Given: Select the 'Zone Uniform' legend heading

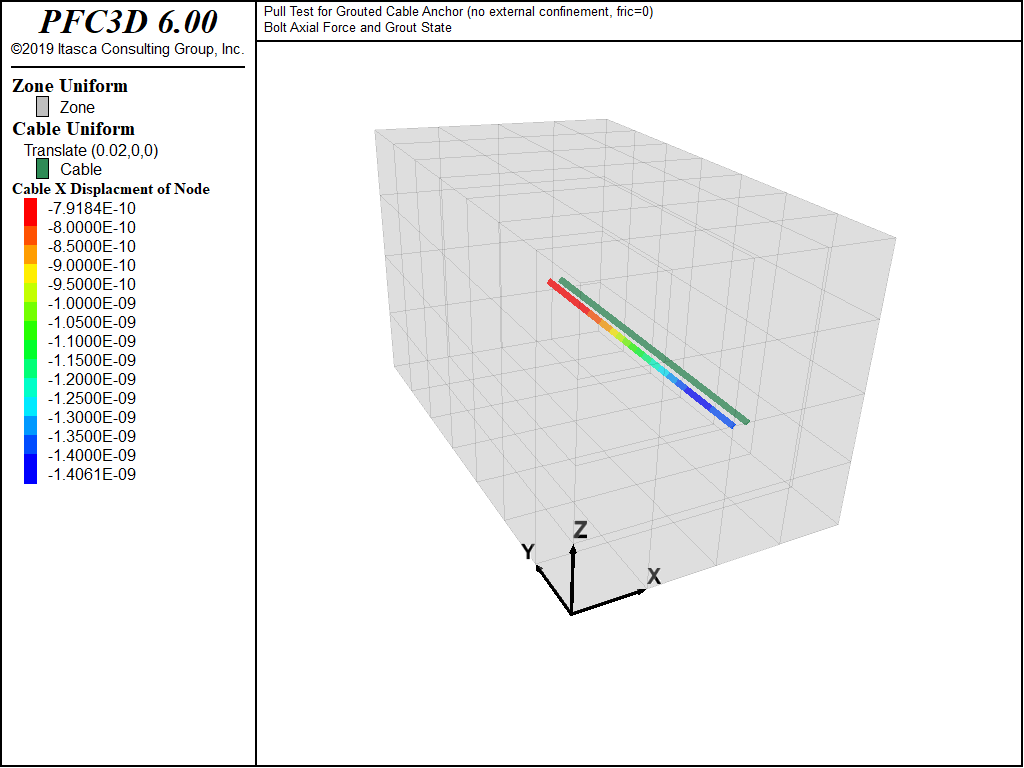Looking at the screenshot, I should 70,86.
